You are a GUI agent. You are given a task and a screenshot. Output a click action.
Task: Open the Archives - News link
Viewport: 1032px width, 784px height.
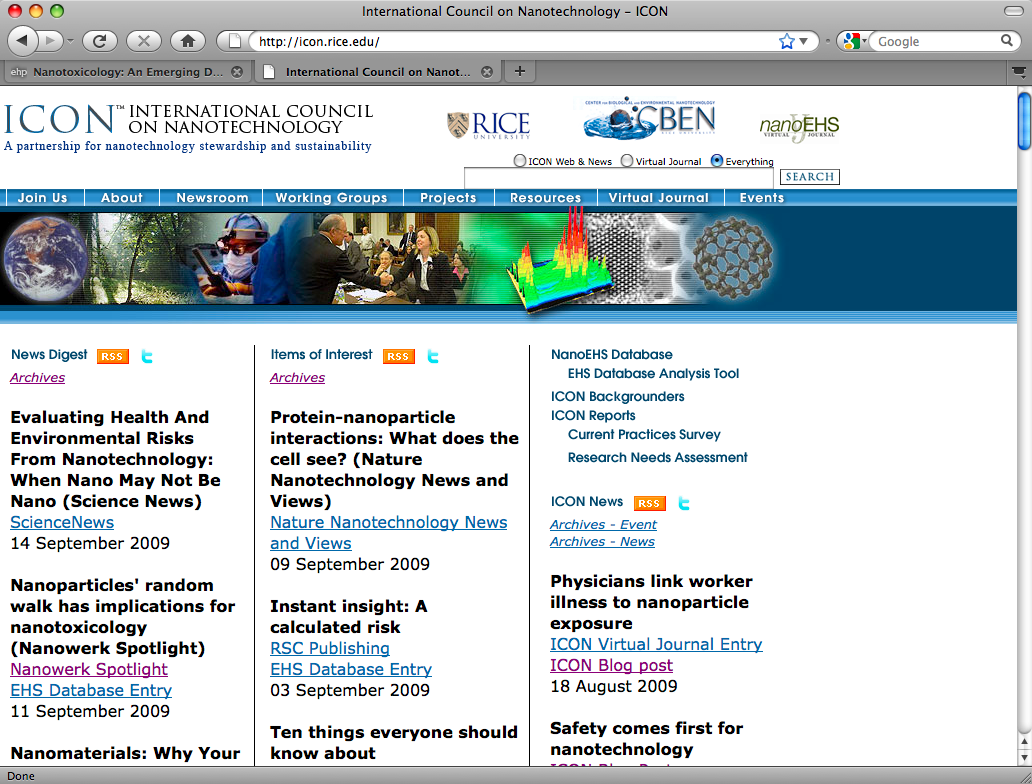(x=602, y=542)
